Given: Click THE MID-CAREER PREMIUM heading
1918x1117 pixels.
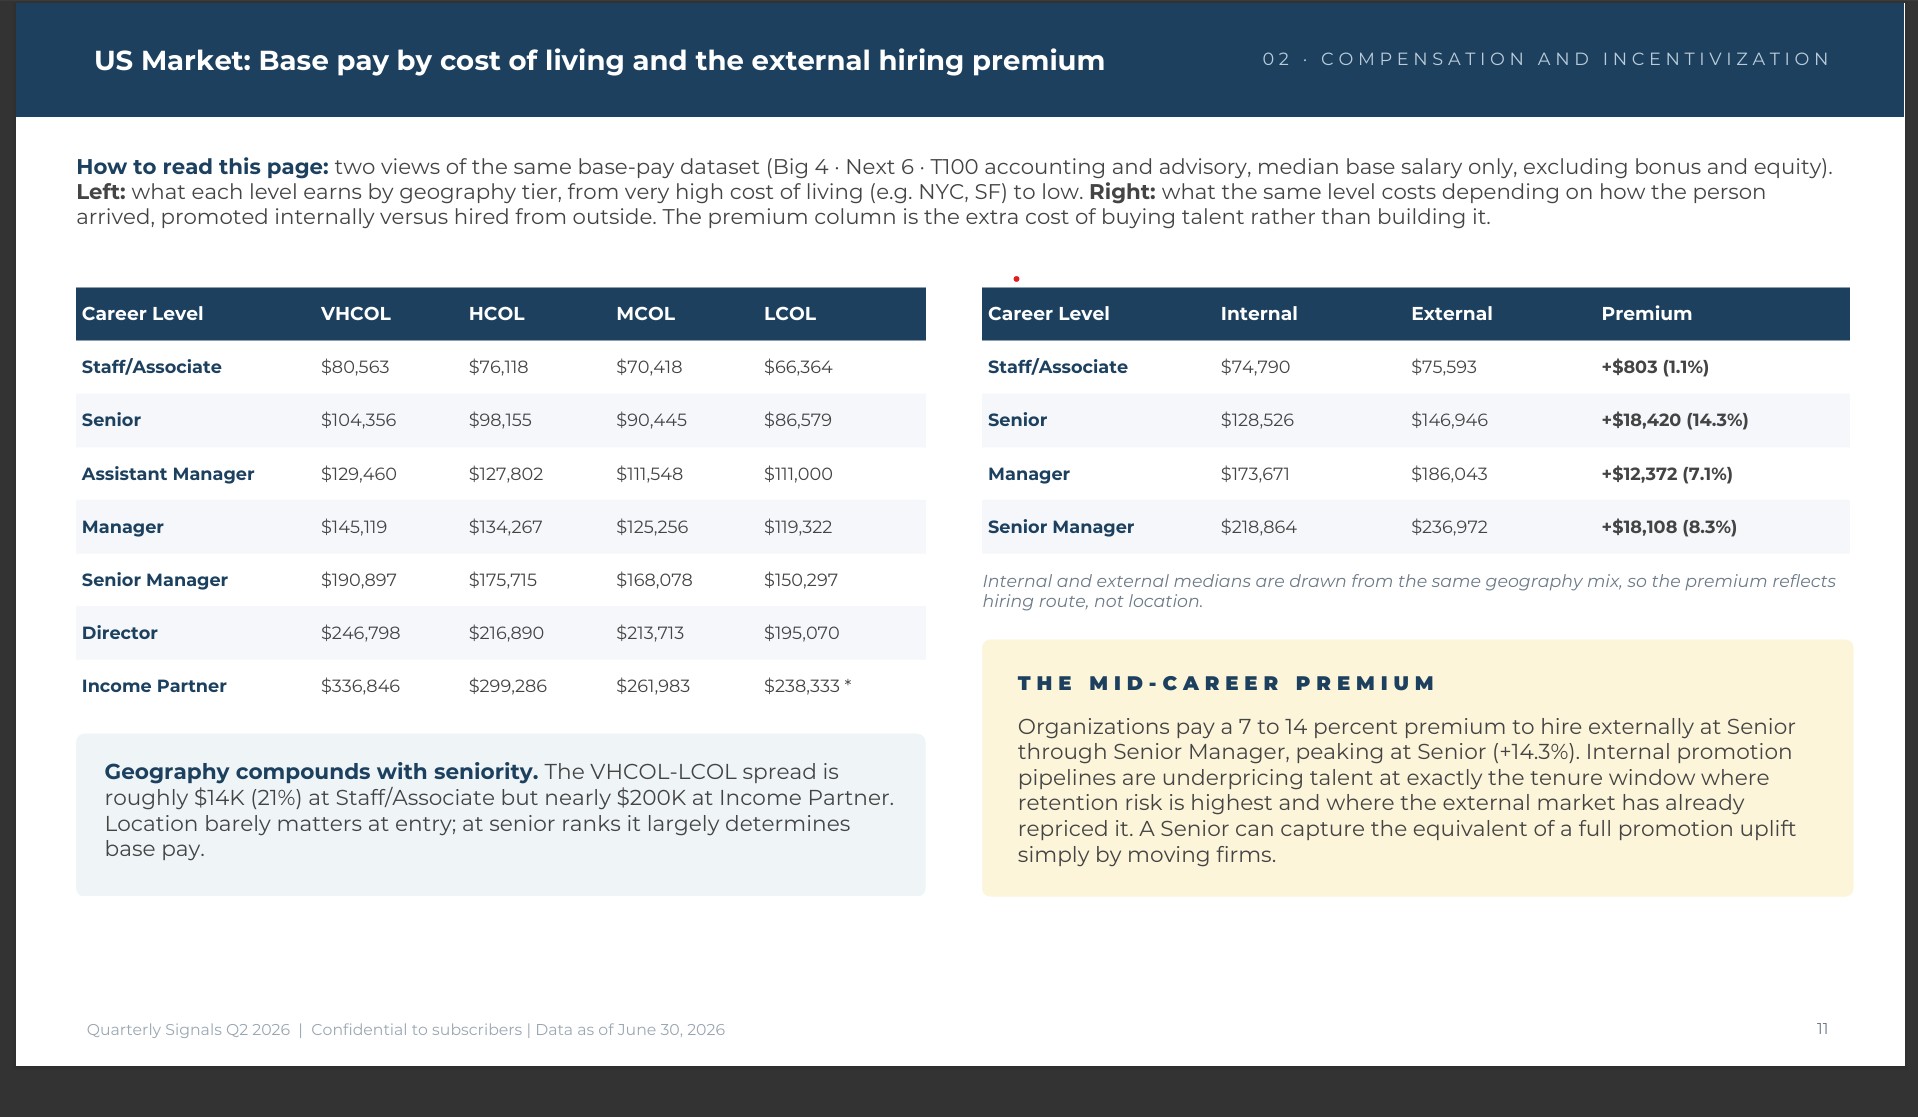Looking at the screenshot, I should click(1226, 683).
